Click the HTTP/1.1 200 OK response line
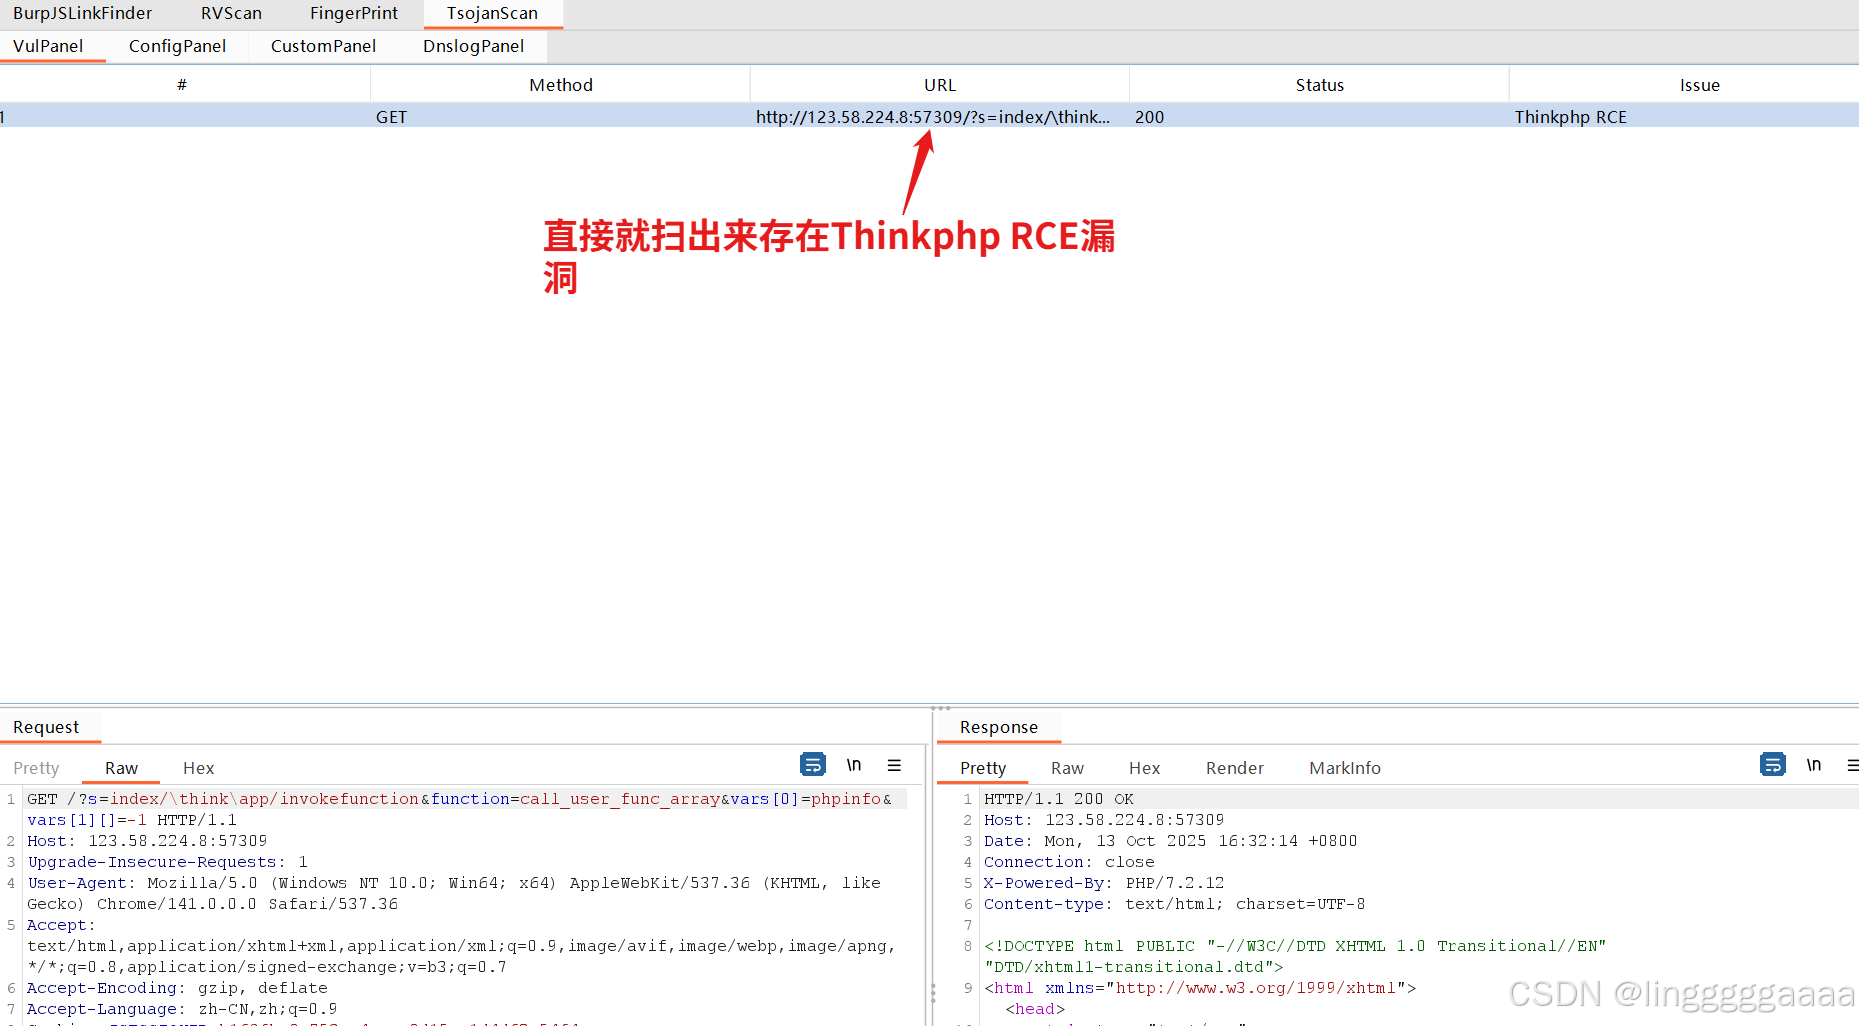 pos(1059,799)
